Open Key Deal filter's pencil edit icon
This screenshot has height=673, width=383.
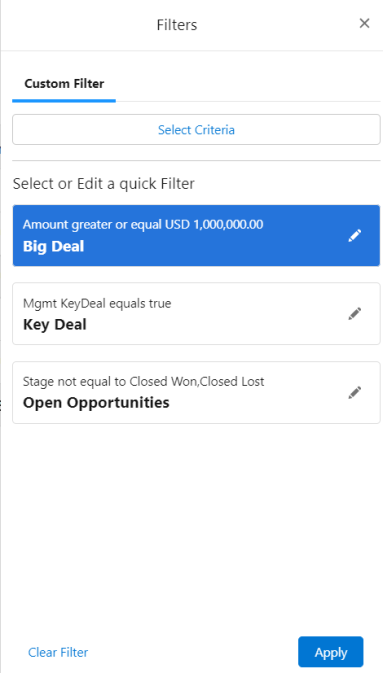click(355, 314)
